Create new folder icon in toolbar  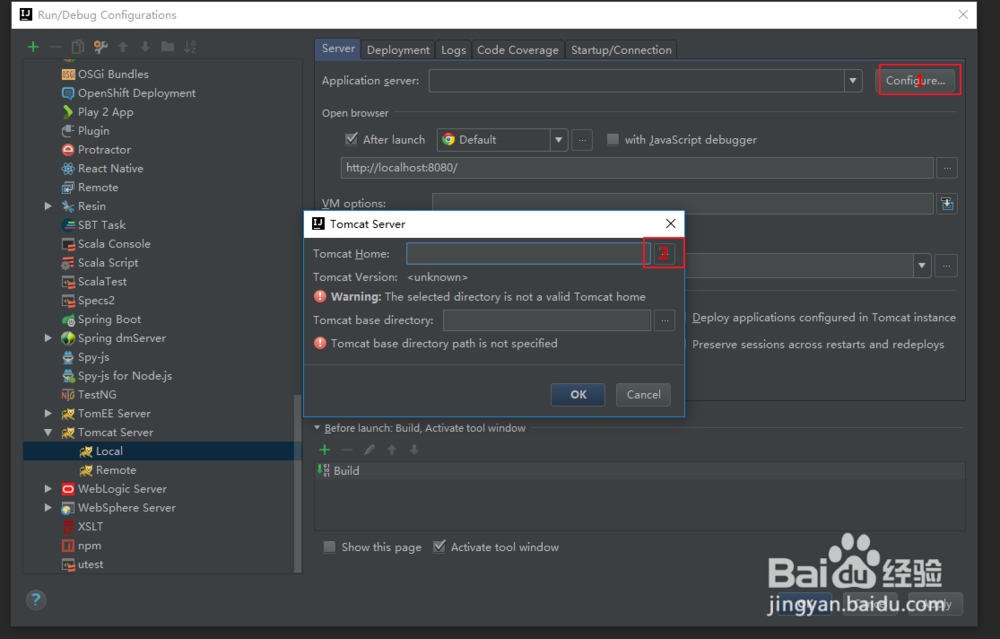[168, 47]
